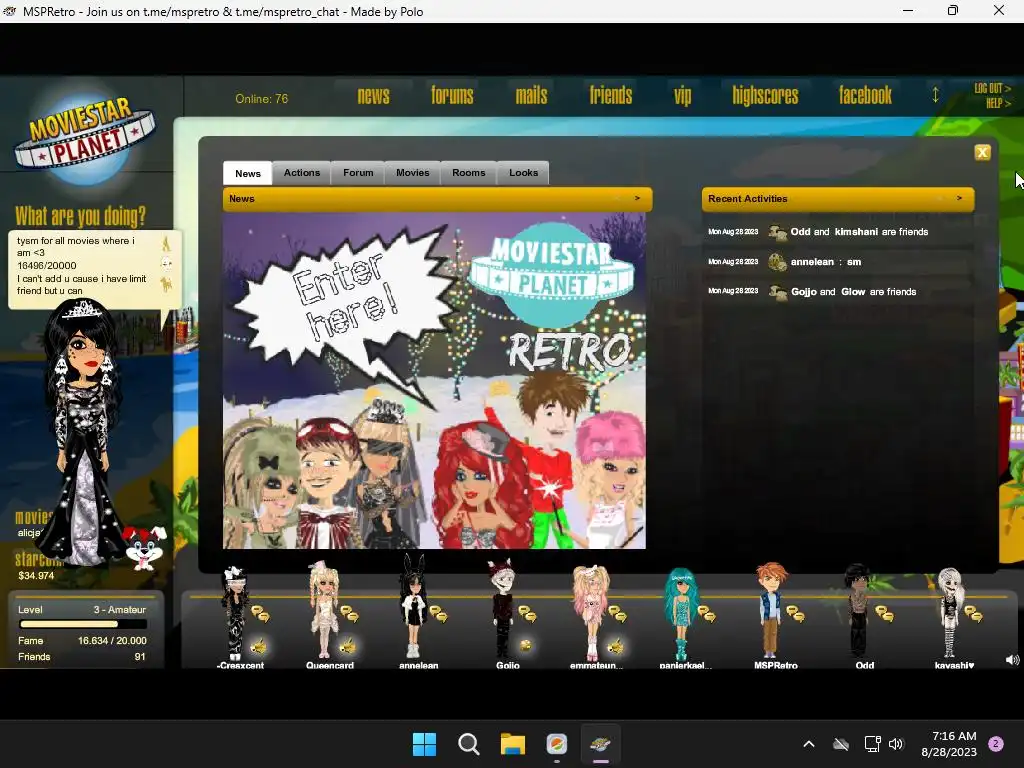Close the news popup with yellow X
The width and height of the screenshot is (1024, 768).
(982, 152)
